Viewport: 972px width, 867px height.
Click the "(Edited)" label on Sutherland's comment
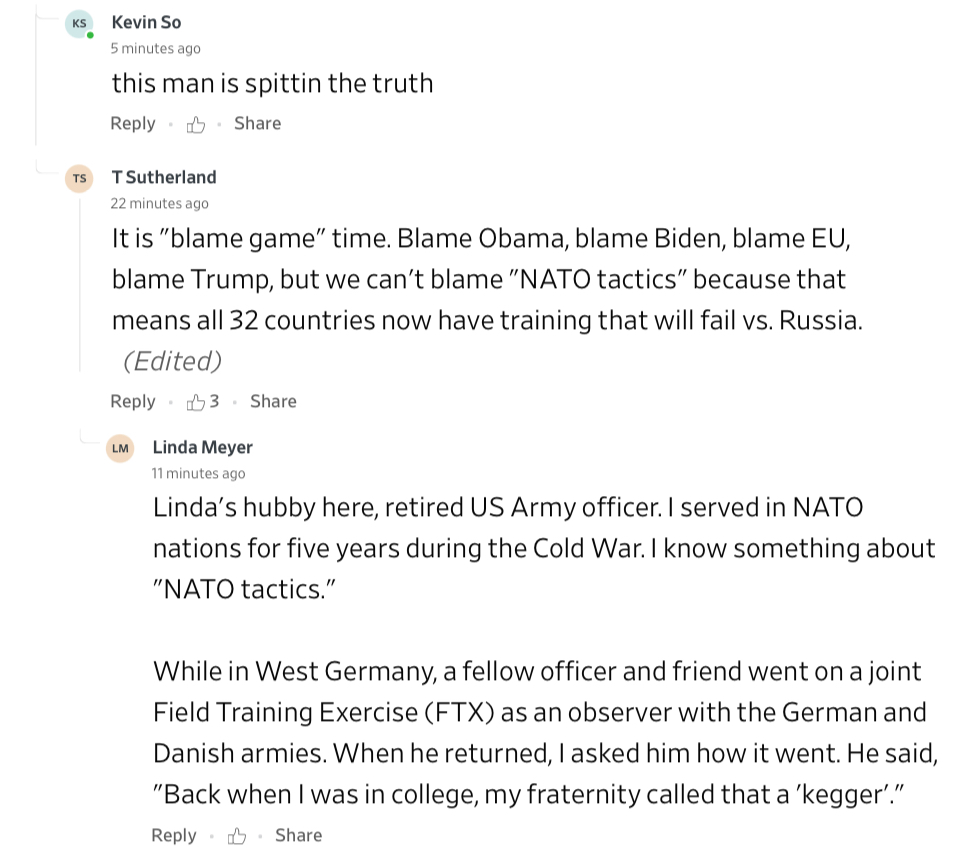[172, 361]
